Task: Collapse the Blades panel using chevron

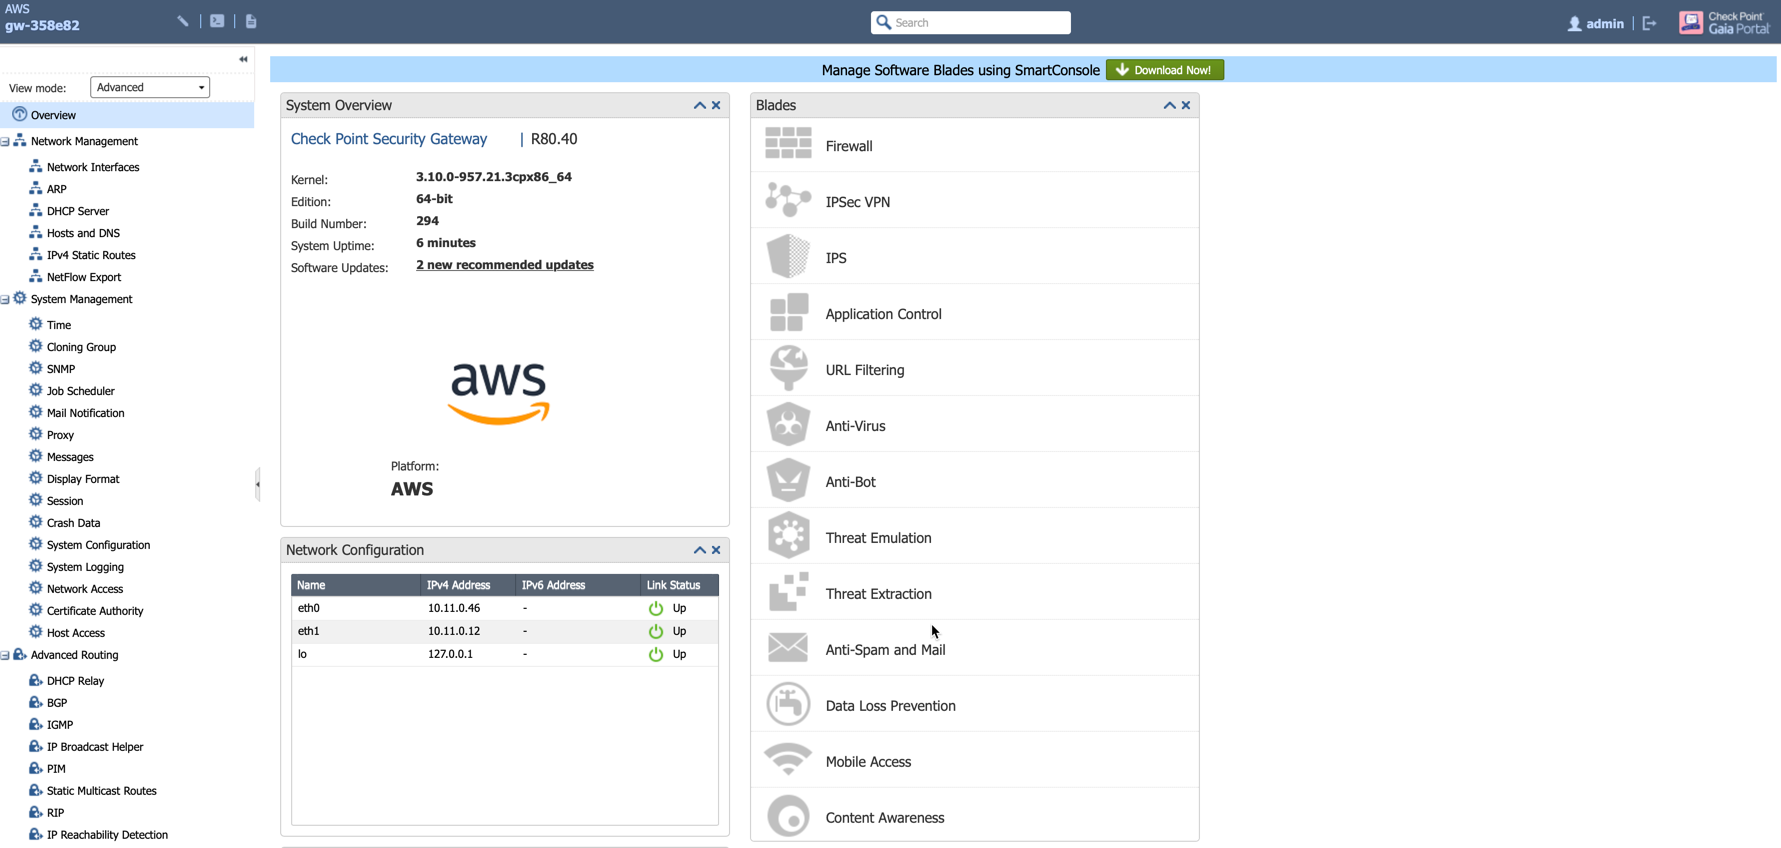Action: [x=1169, y=105]
